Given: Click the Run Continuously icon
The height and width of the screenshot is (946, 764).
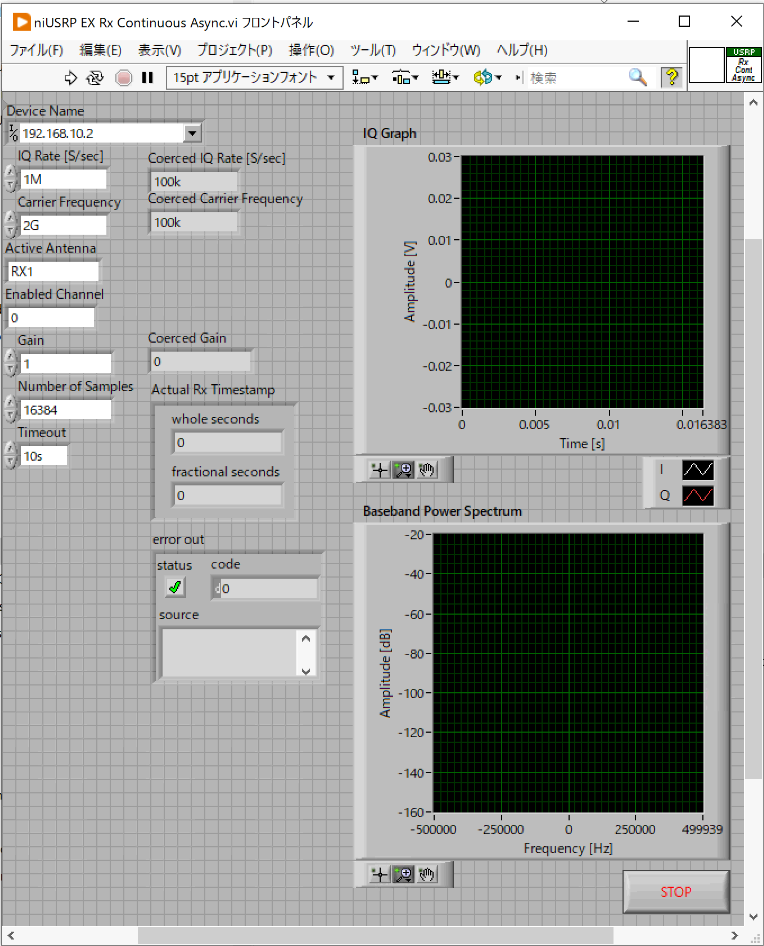Looking at the screenshot, I should [95, 78].
